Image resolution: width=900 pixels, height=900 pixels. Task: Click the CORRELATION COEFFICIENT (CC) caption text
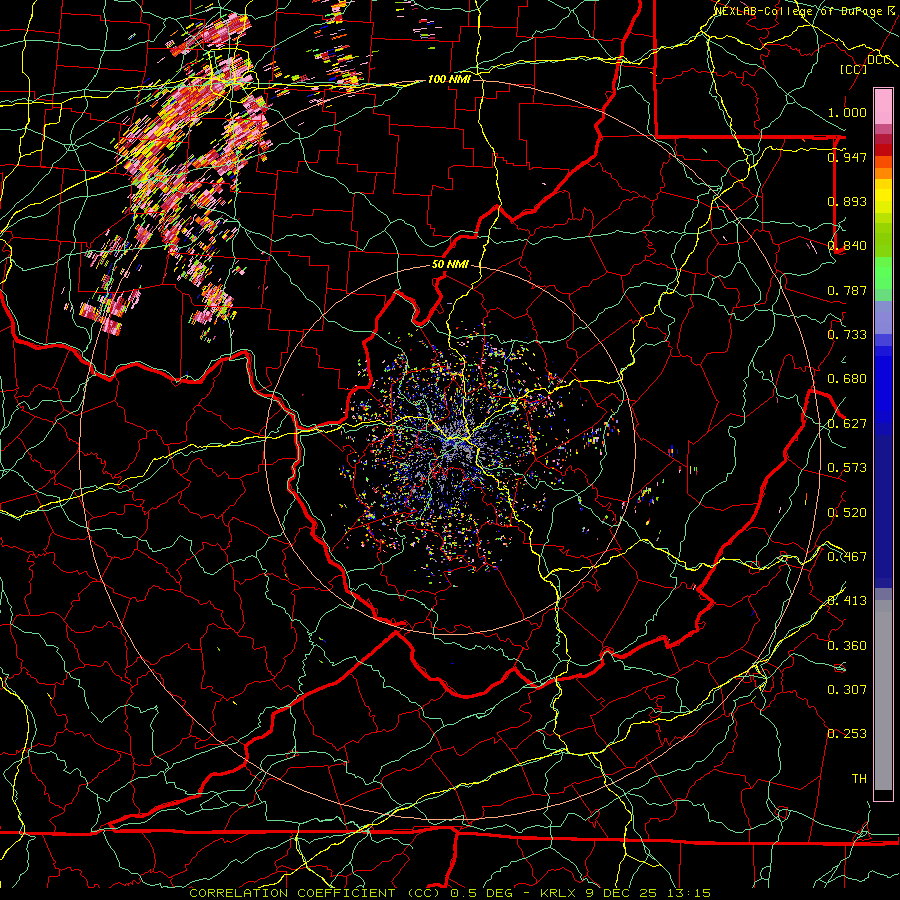coord(317,893)
